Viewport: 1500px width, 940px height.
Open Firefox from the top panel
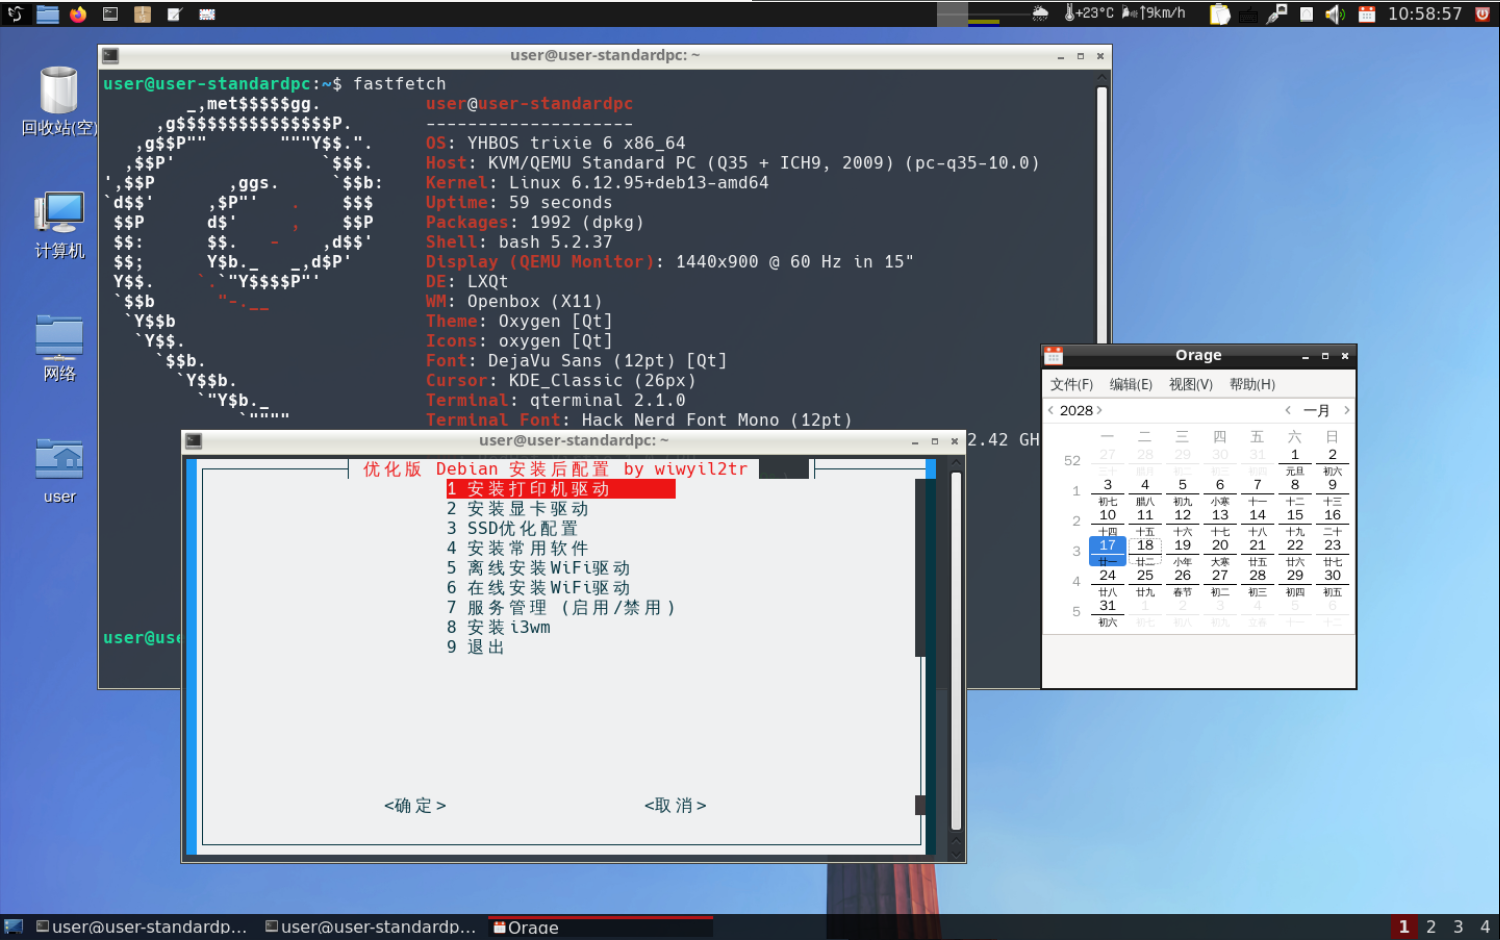click(78, 14)
